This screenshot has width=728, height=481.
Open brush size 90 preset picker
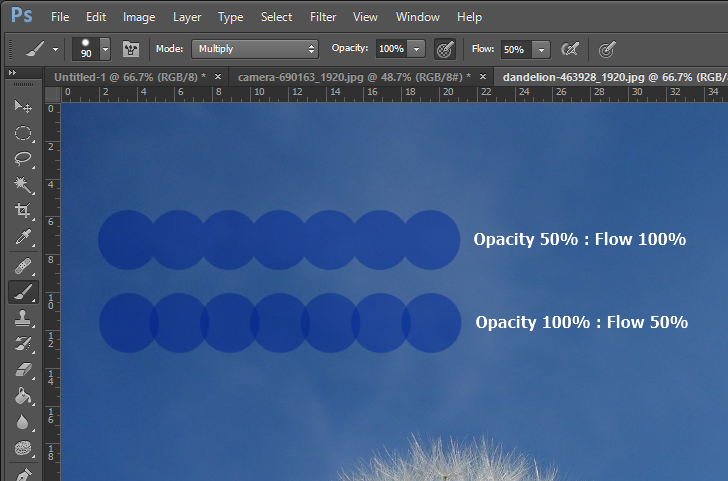click(105, 49)
